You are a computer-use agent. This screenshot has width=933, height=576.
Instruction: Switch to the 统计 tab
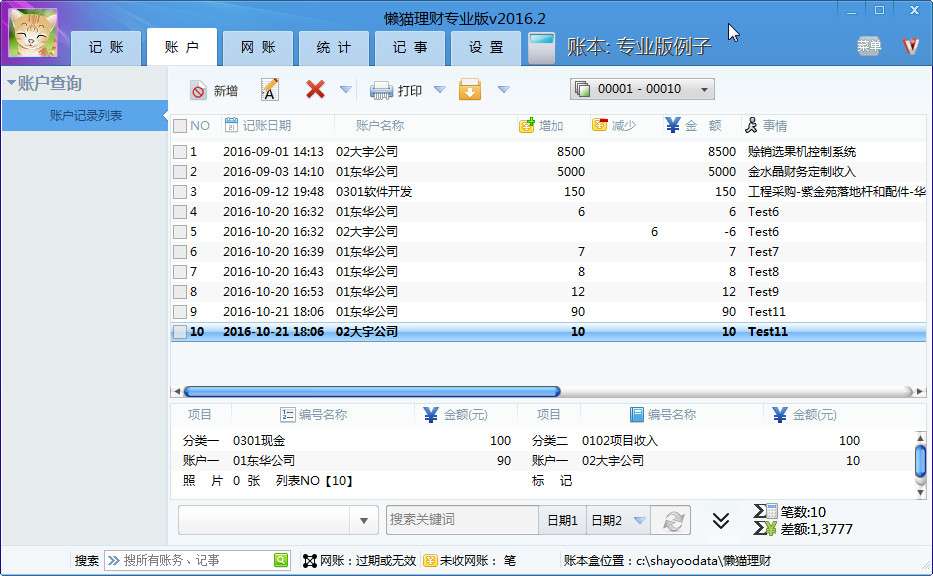[x=334, y=48]
